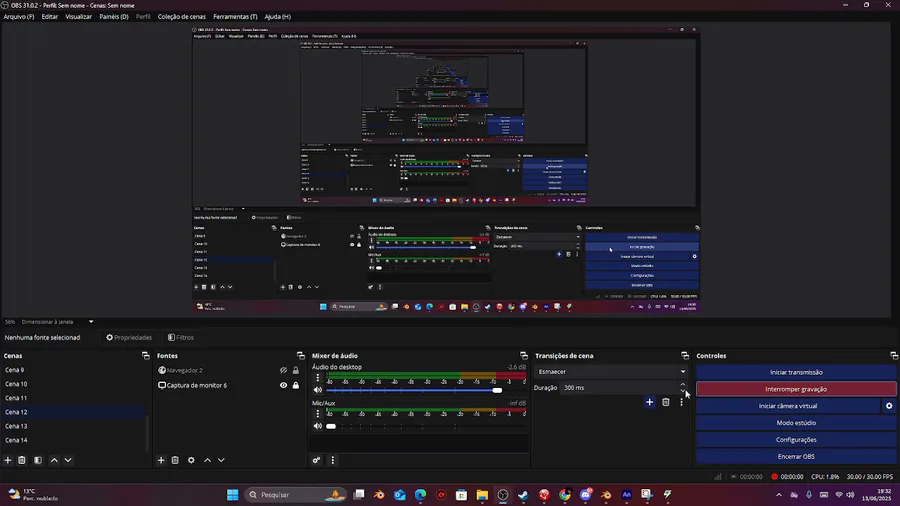Open options dots for Áudio do desktop
This screenshot has width=900, height=506.
(x=317, y=377)
